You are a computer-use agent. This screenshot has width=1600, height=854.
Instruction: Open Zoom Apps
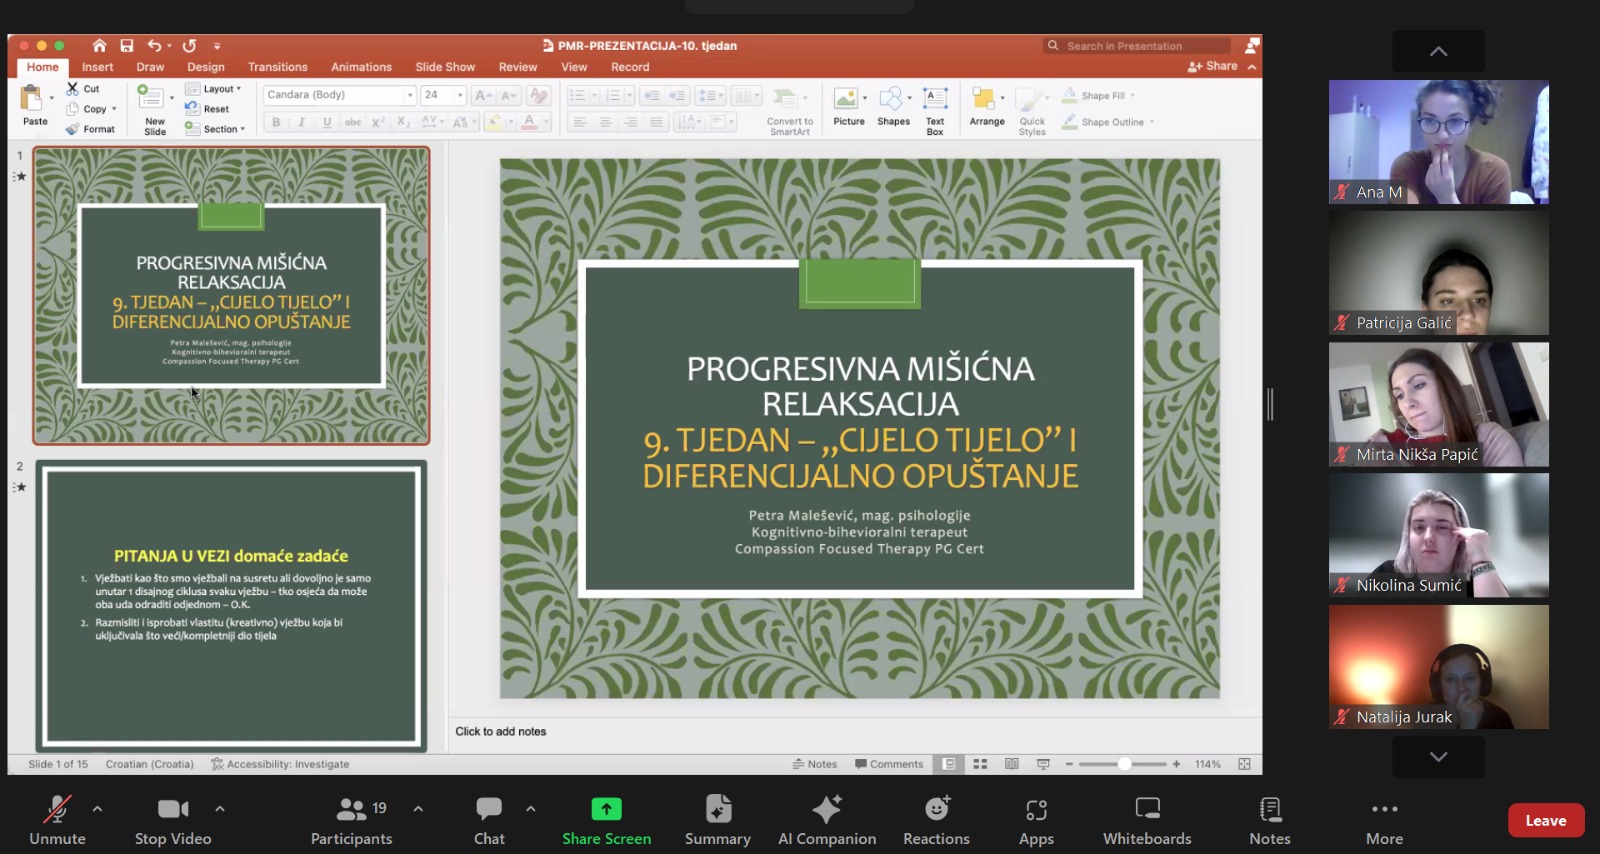(x=1036, y=821)
